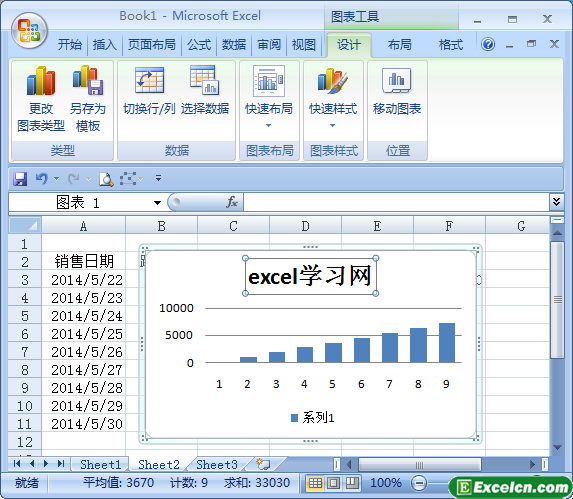Viewport: 573px width, 499px height.
Task: Click cell containing 销售日期
Action: 84,261
